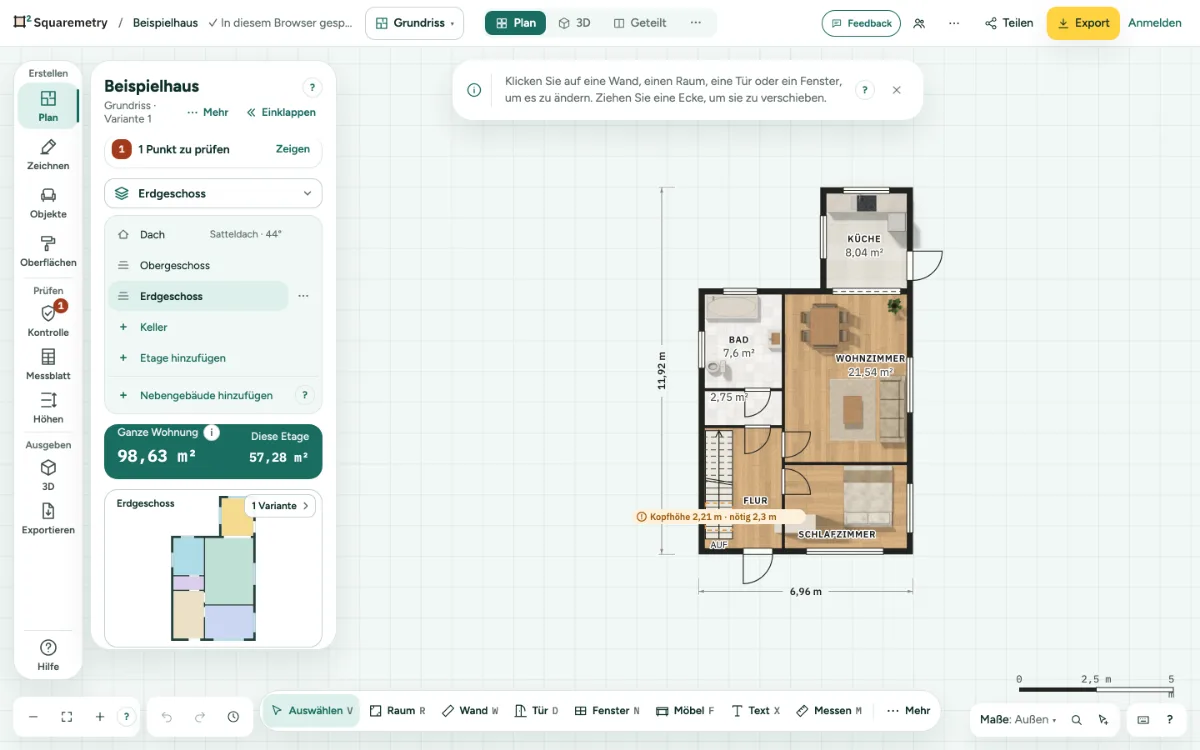Activate the Wand drawing tool

[470, 711]
